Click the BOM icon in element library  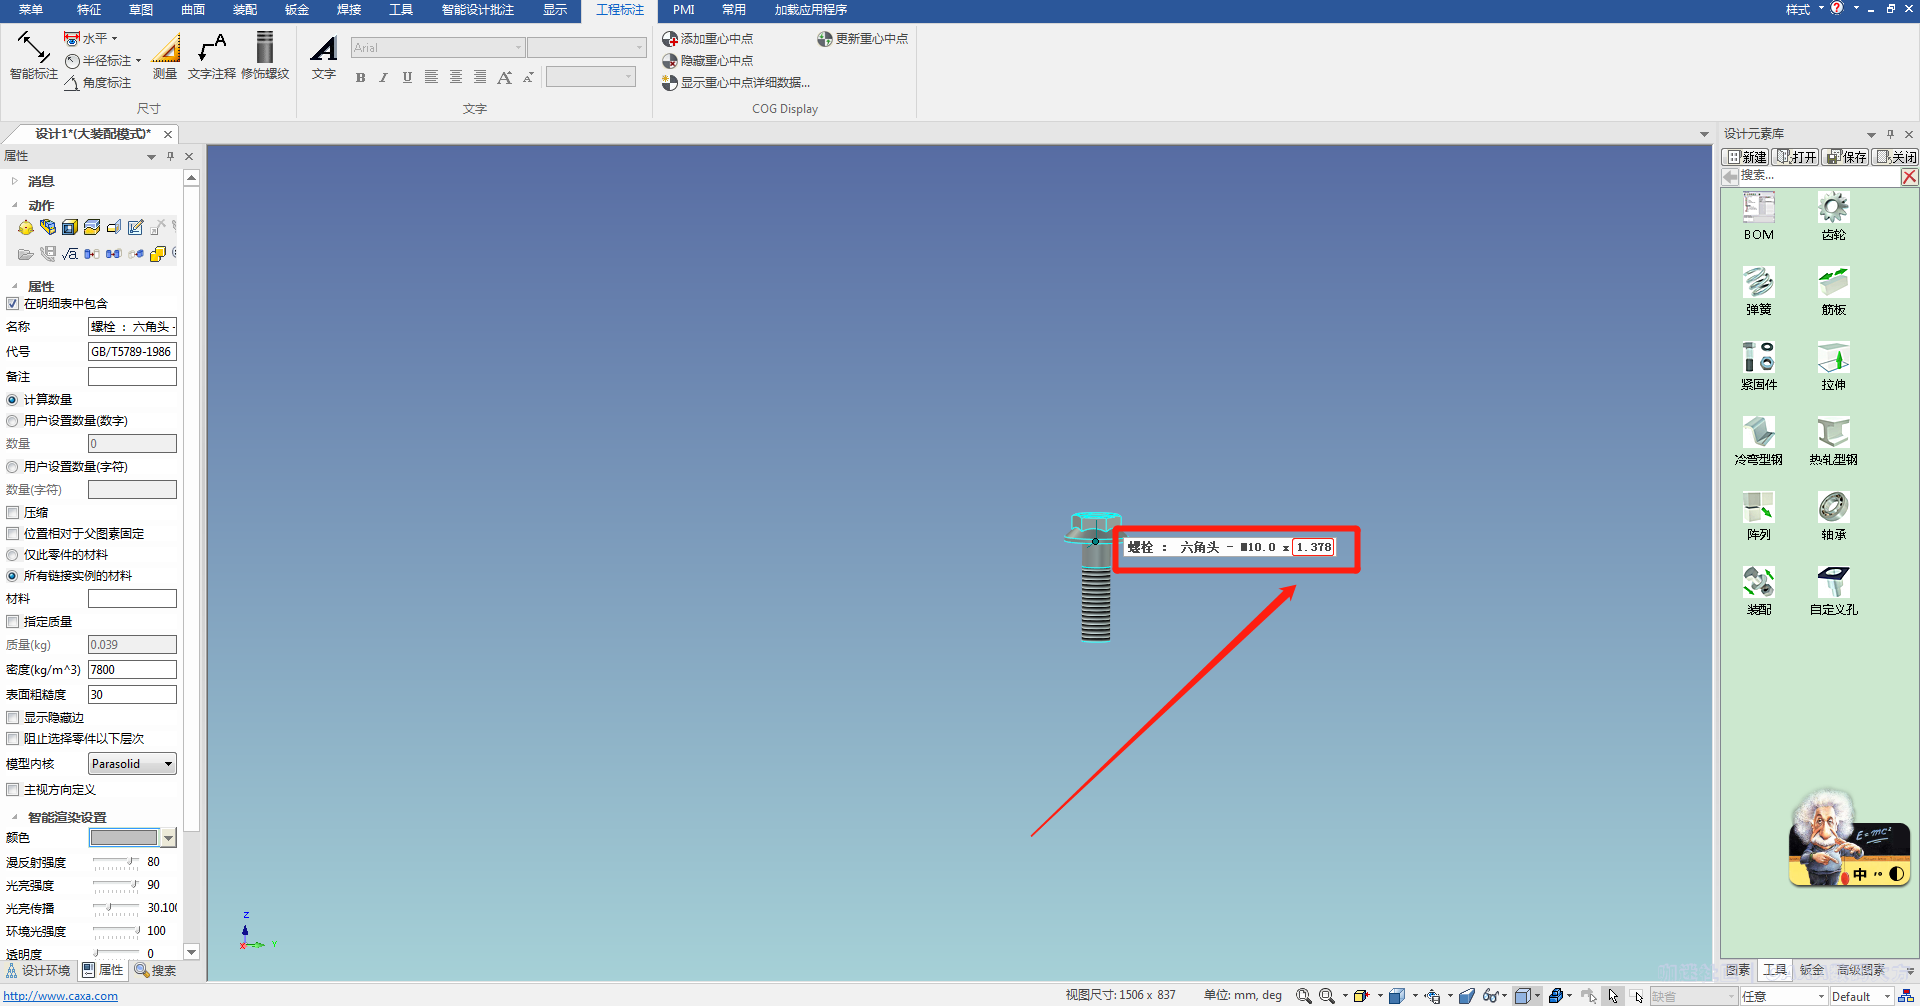pyautogui.click(x=1758, y=216)
